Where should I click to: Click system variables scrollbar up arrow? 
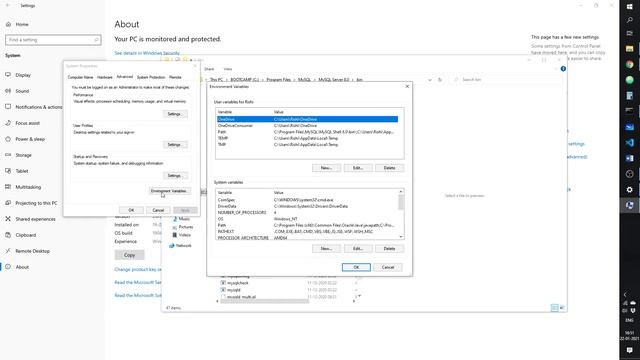(401, 191)
